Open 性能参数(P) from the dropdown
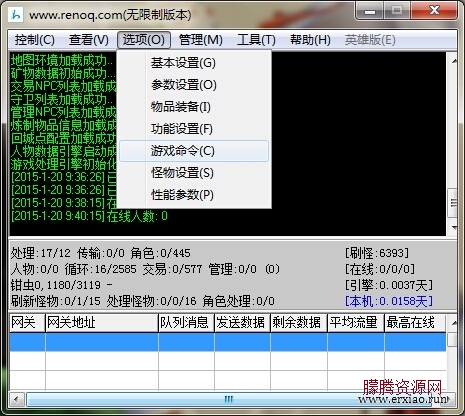Viewport: 465px width, 416px height. pyautogui.click(x=194, y=195)
